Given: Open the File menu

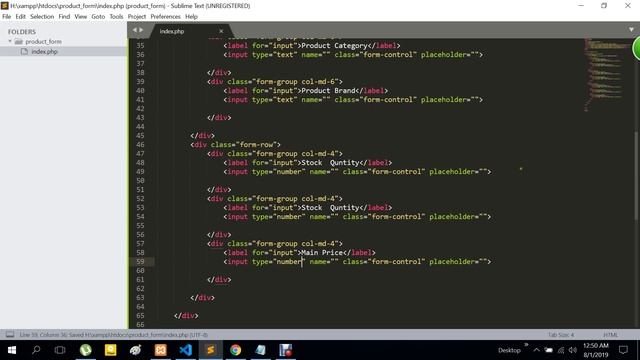Looking at the screenshot, I should (x=7, y=17).
